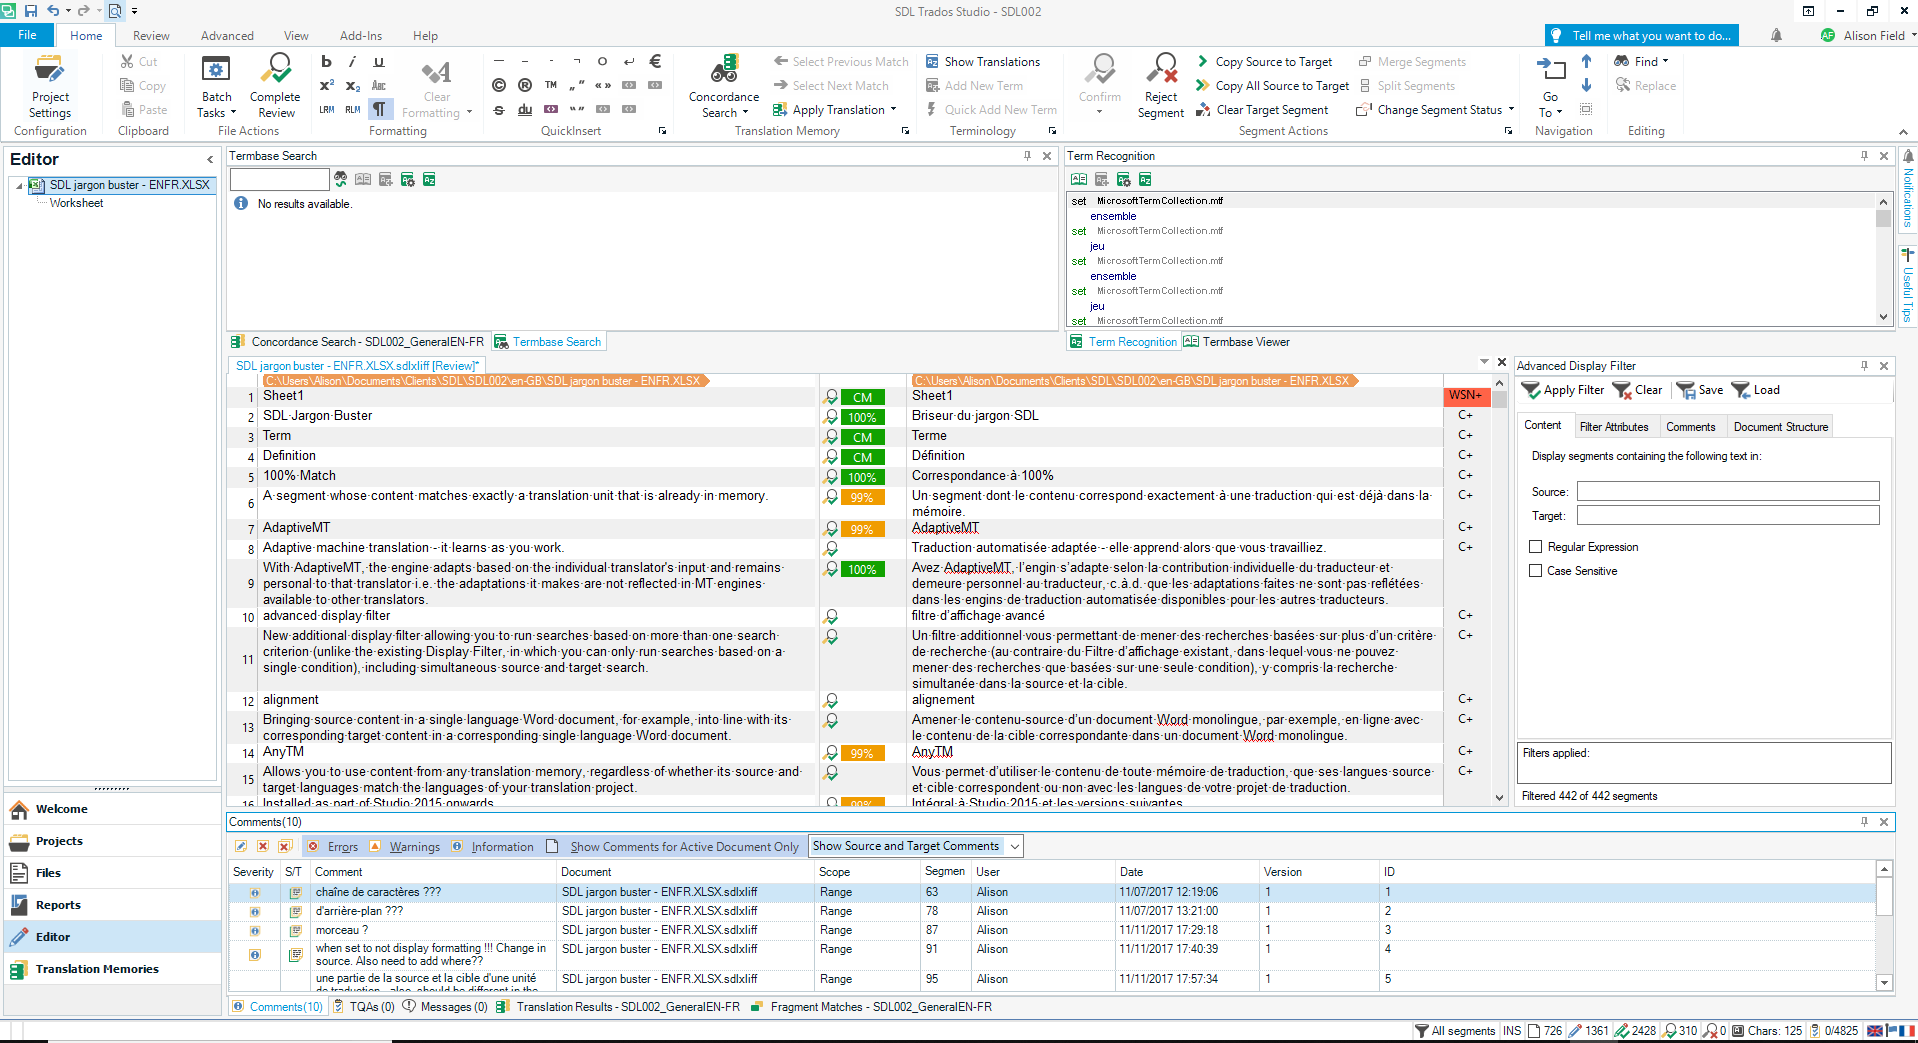Click Show Translations
This screenshot has width=1918, height=1043.
tap(982, 61)
